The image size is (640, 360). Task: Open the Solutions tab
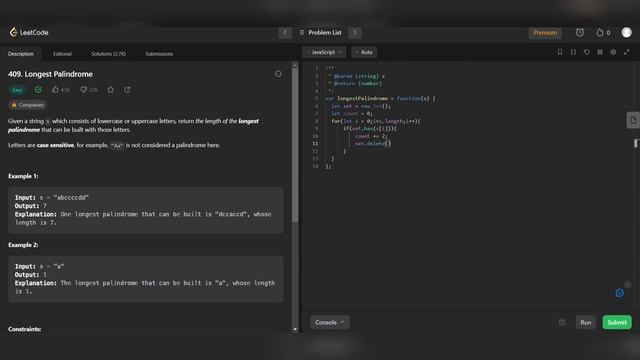[108, 54]
